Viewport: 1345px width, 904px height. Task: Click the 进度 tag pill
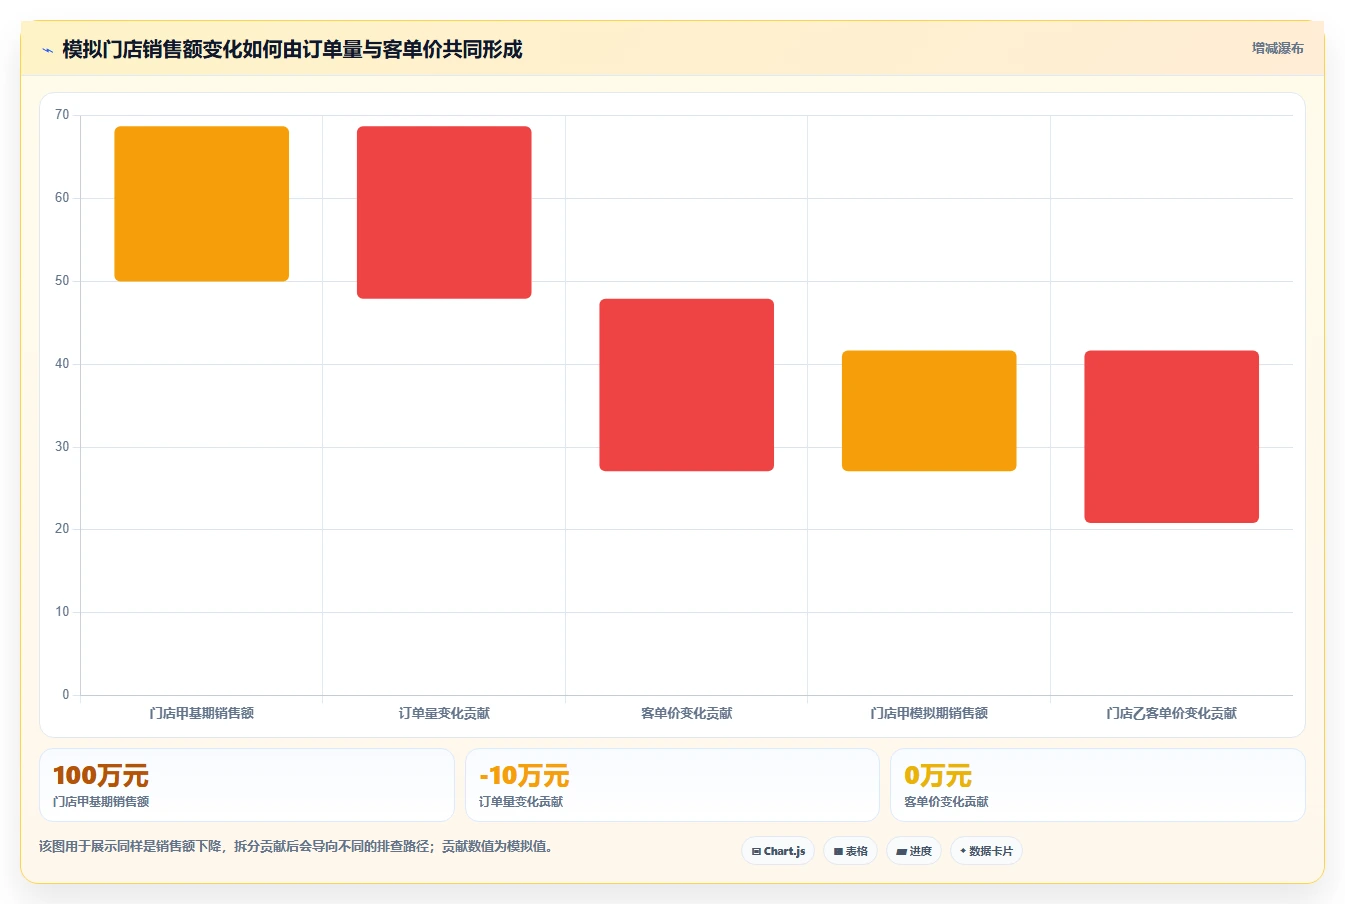click(914, 851)
